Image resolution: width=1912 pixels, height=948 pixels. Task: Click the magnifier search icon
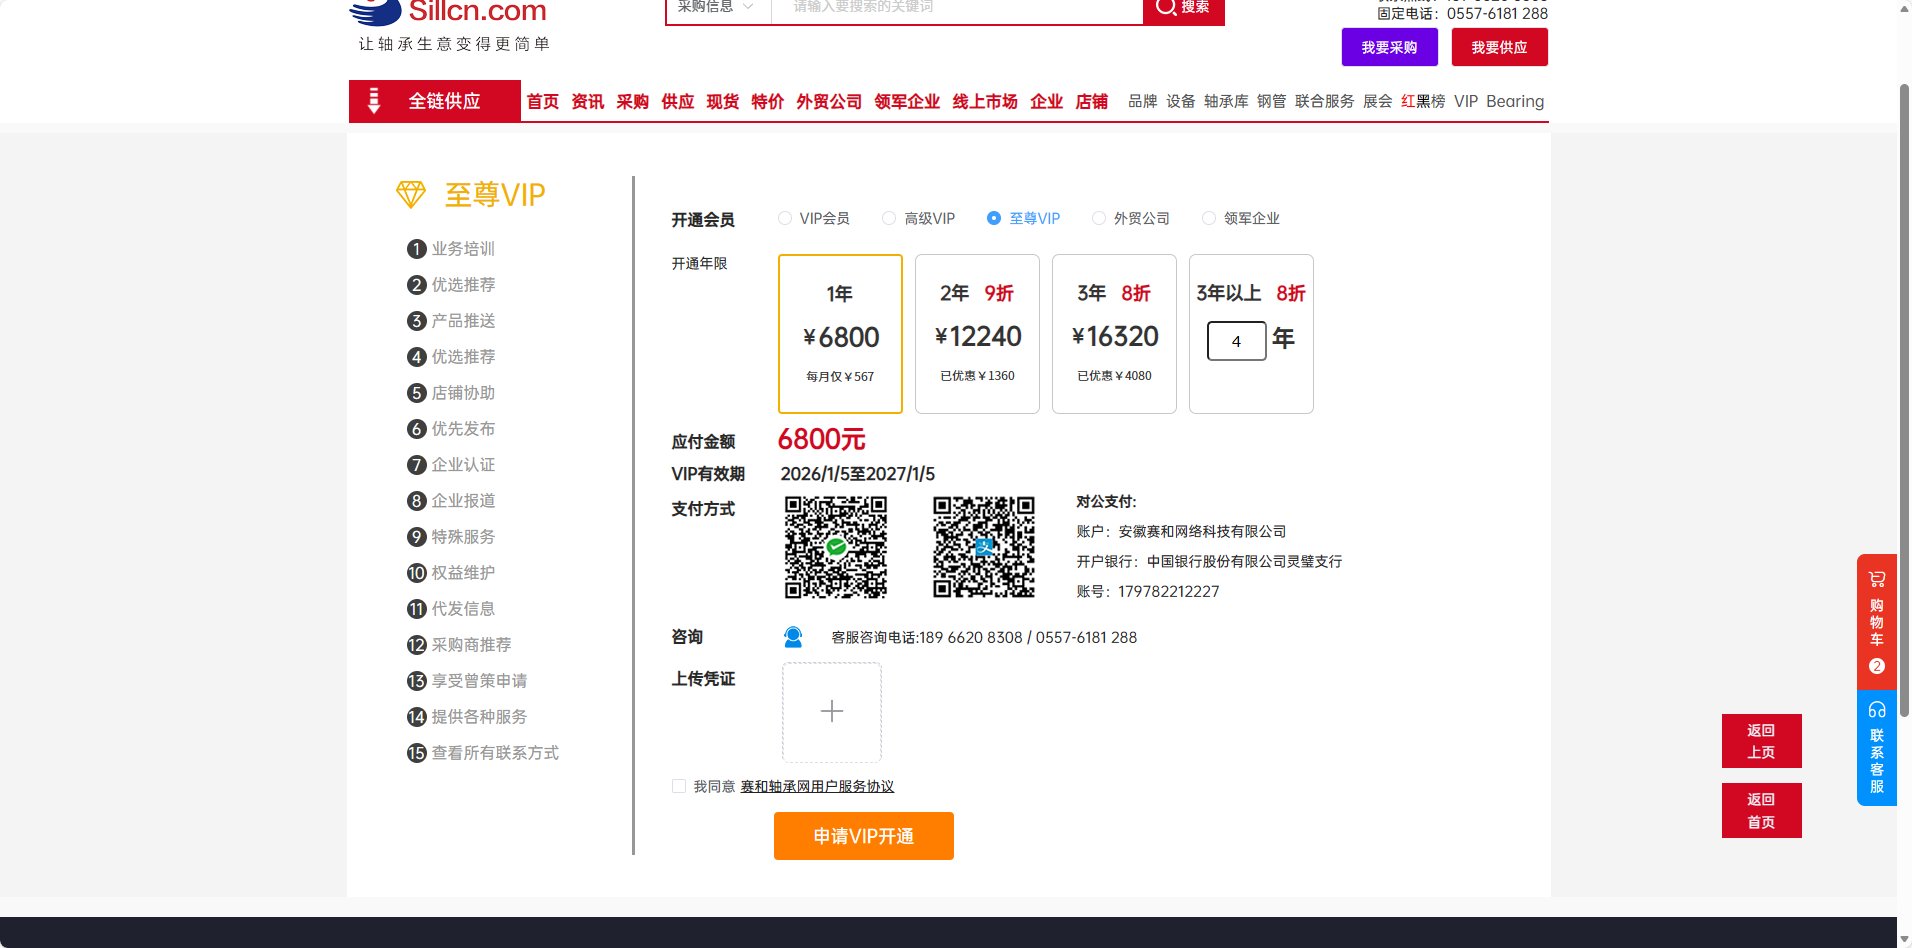pyautogui.click(x=1165, y=8)
